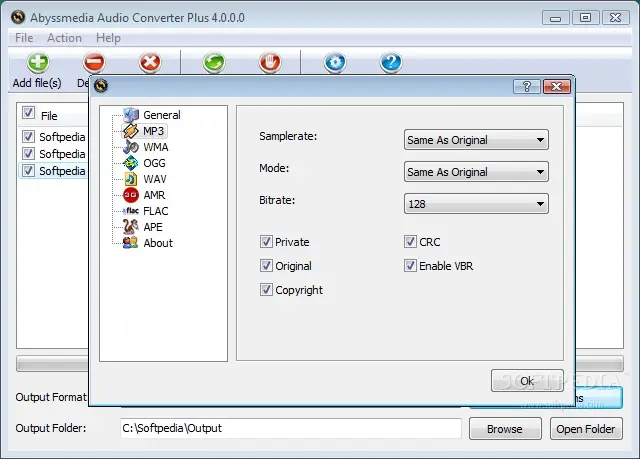640x459 pixels.
Task: Click the red X clear-list icon
Action: (x=150, y=62)
